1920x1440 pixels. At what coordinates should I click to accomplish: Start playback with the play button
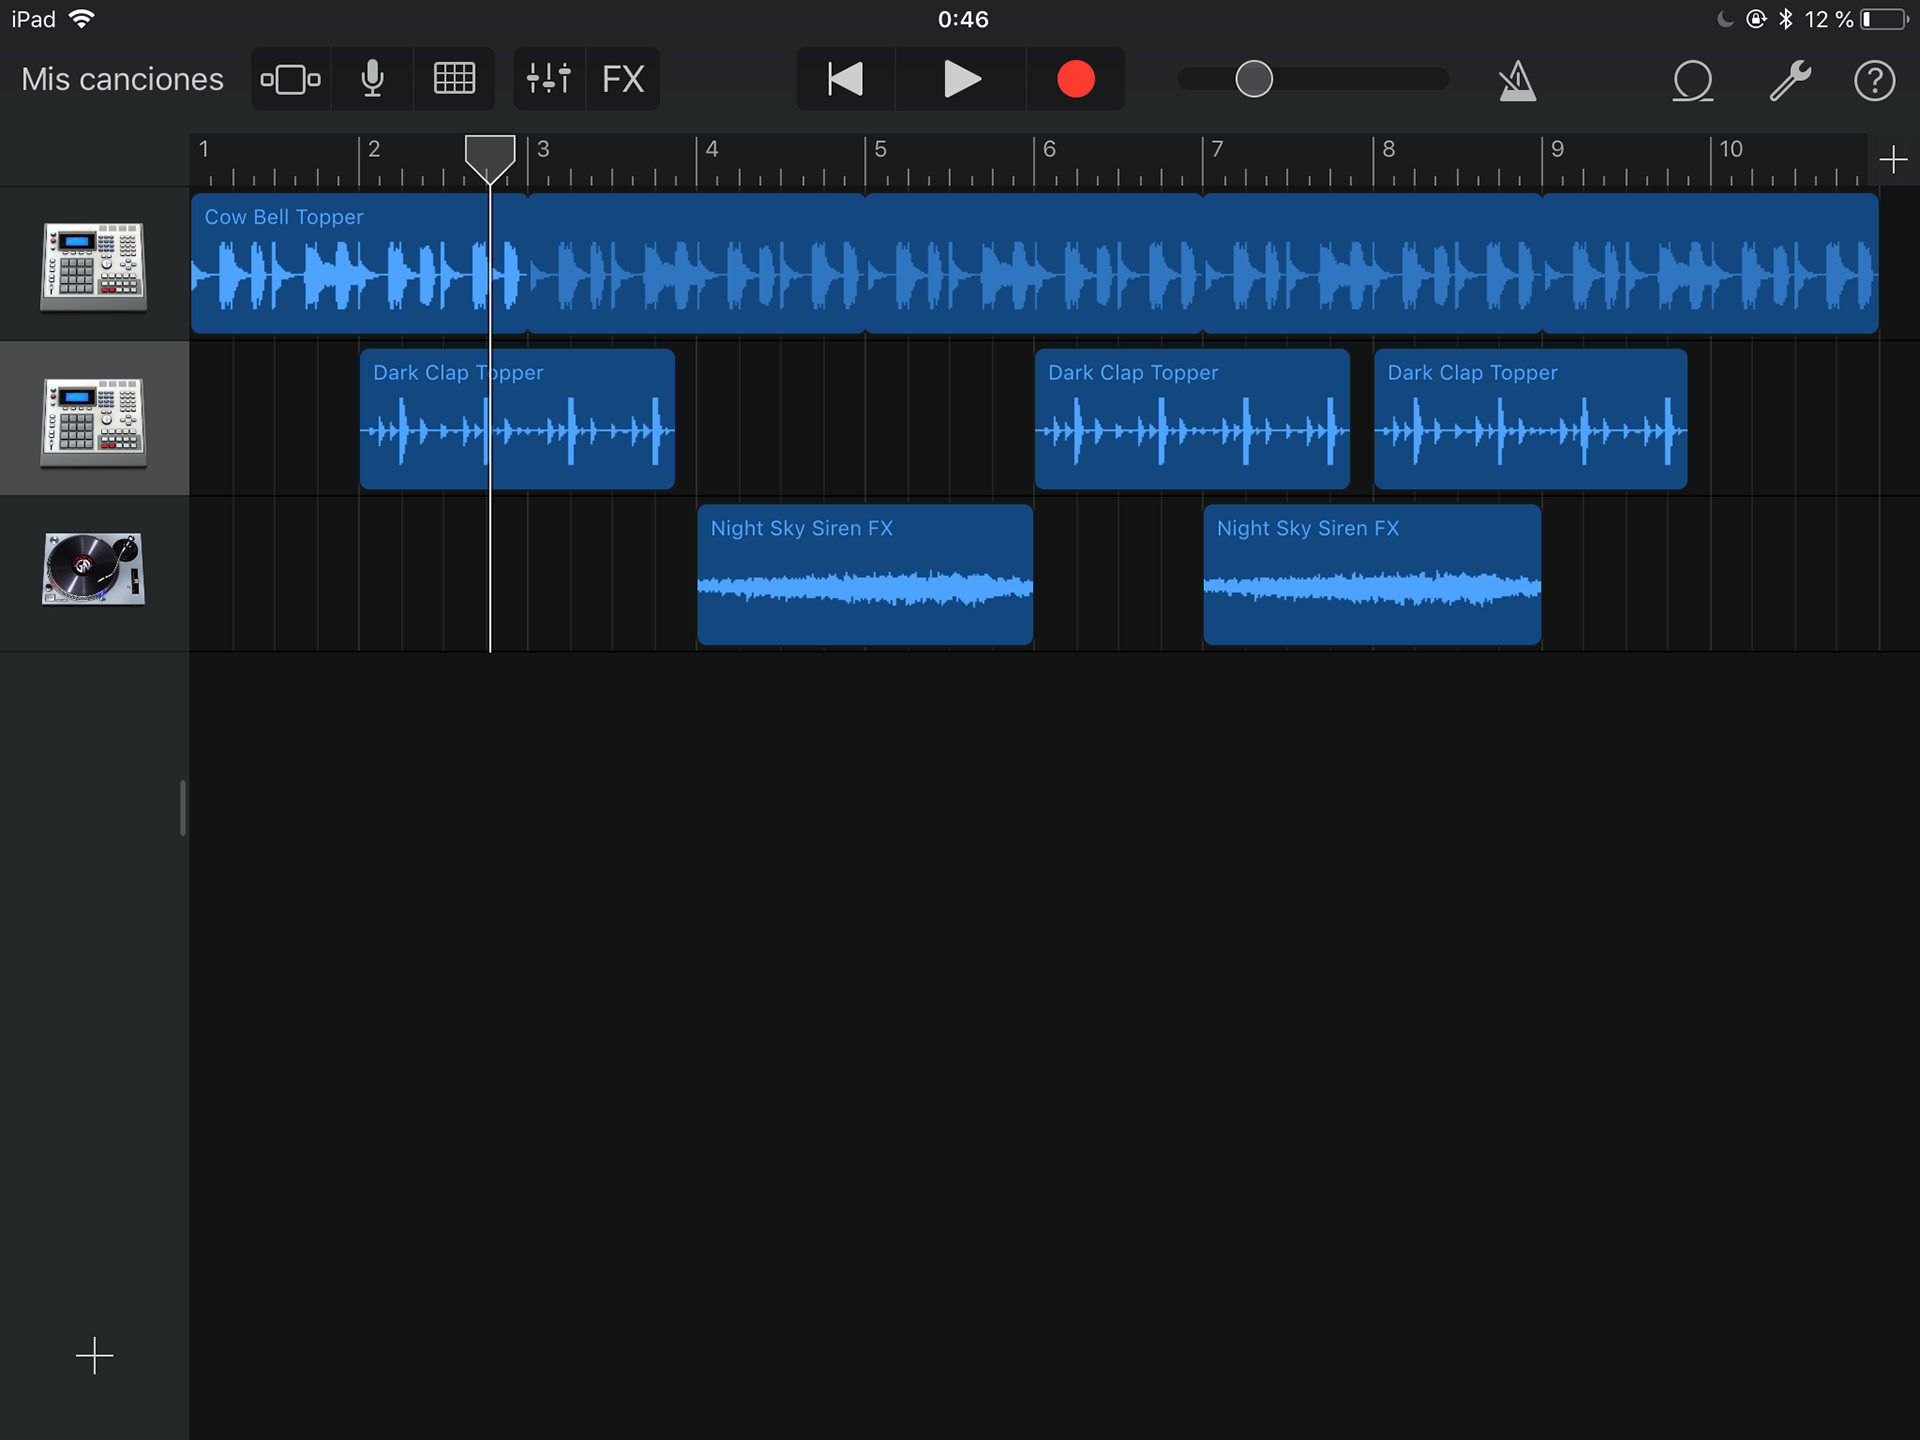961,78
